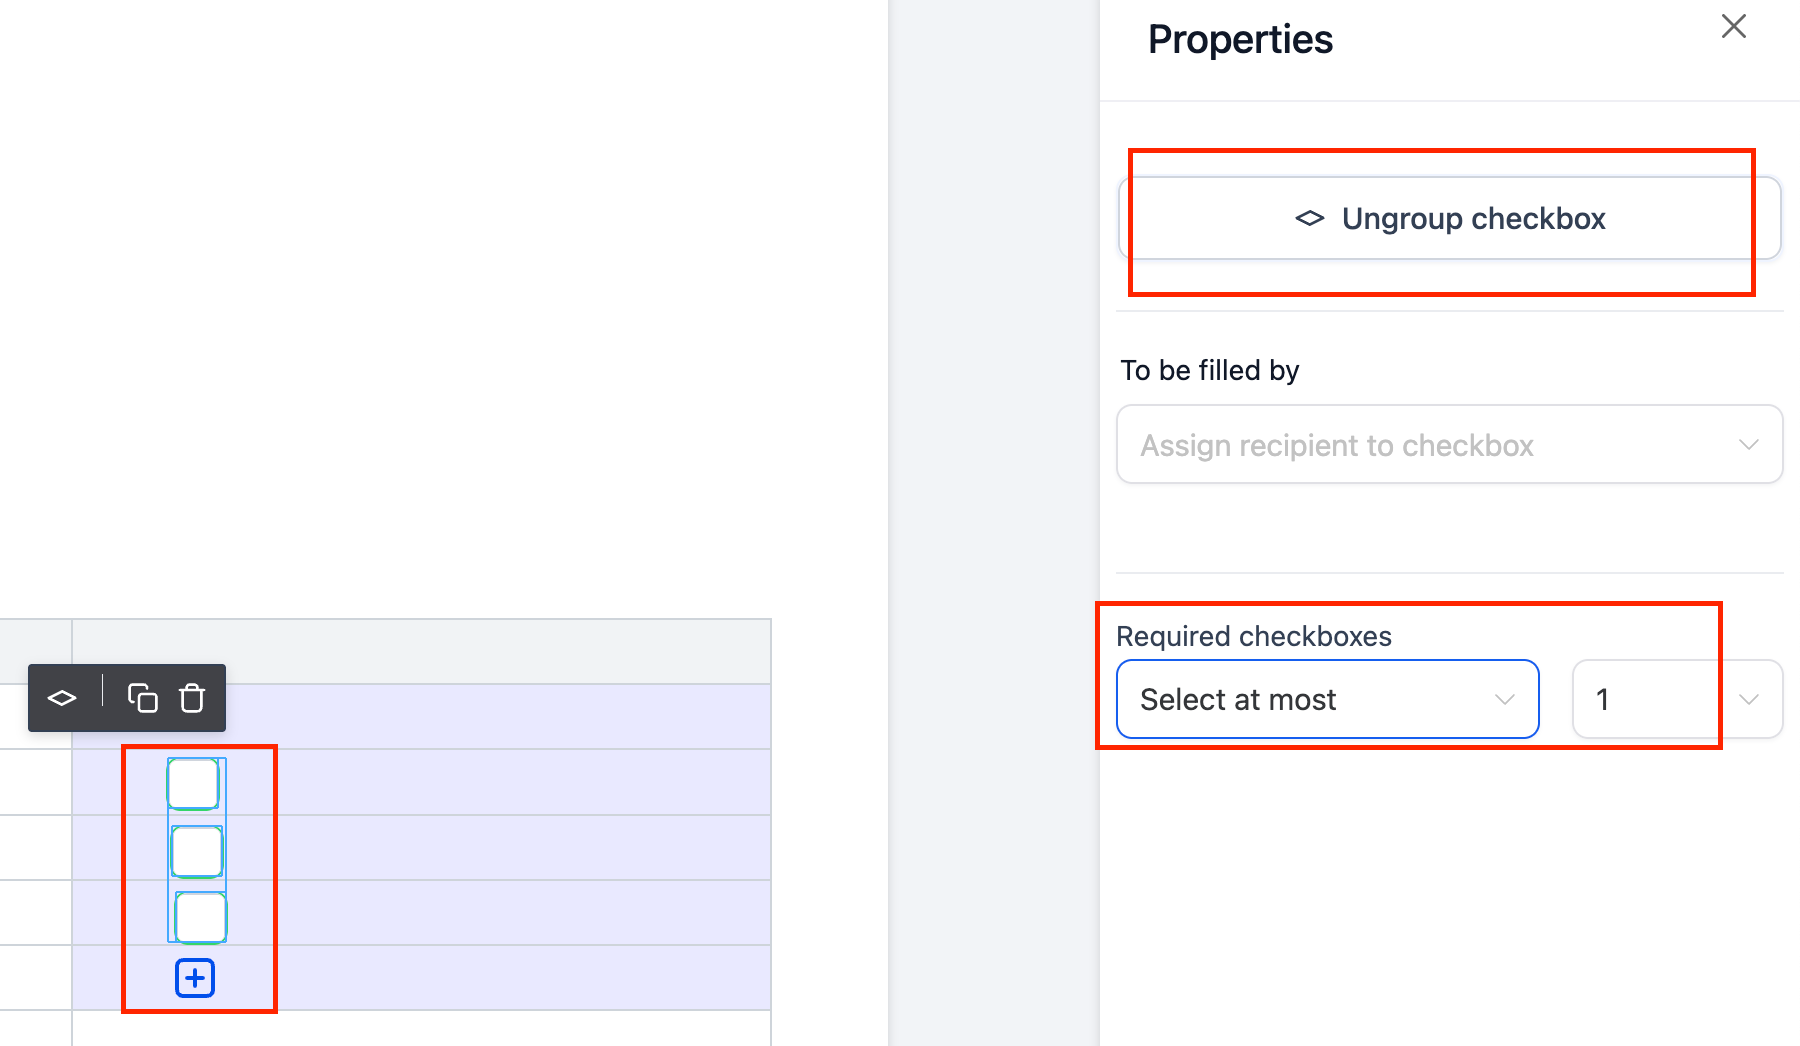Open the Select at most dropdown
1800x1046 pixels.
1328,699
